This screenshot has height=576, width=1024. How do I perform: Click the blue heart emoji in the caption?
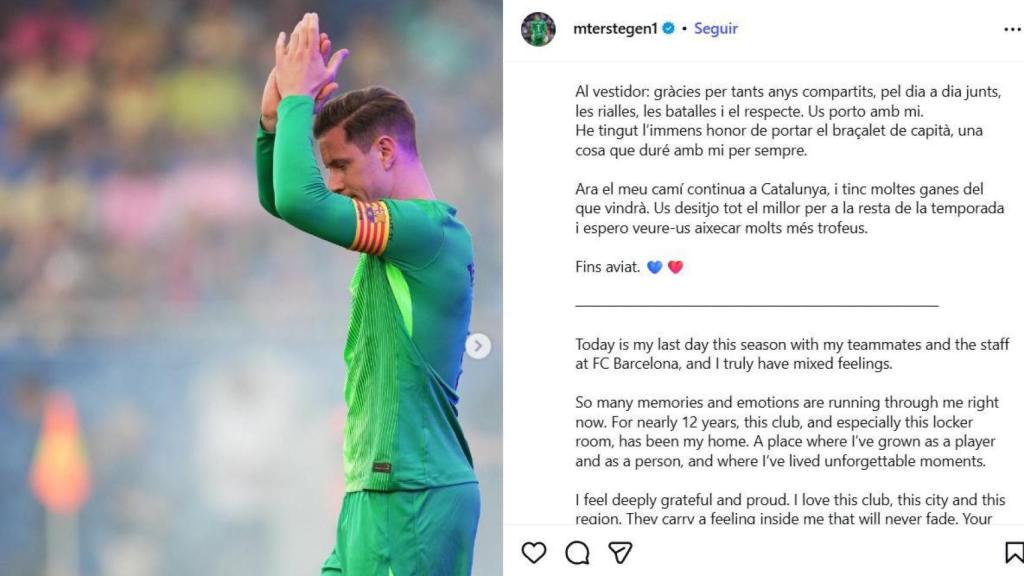click(x=654, y=265)
